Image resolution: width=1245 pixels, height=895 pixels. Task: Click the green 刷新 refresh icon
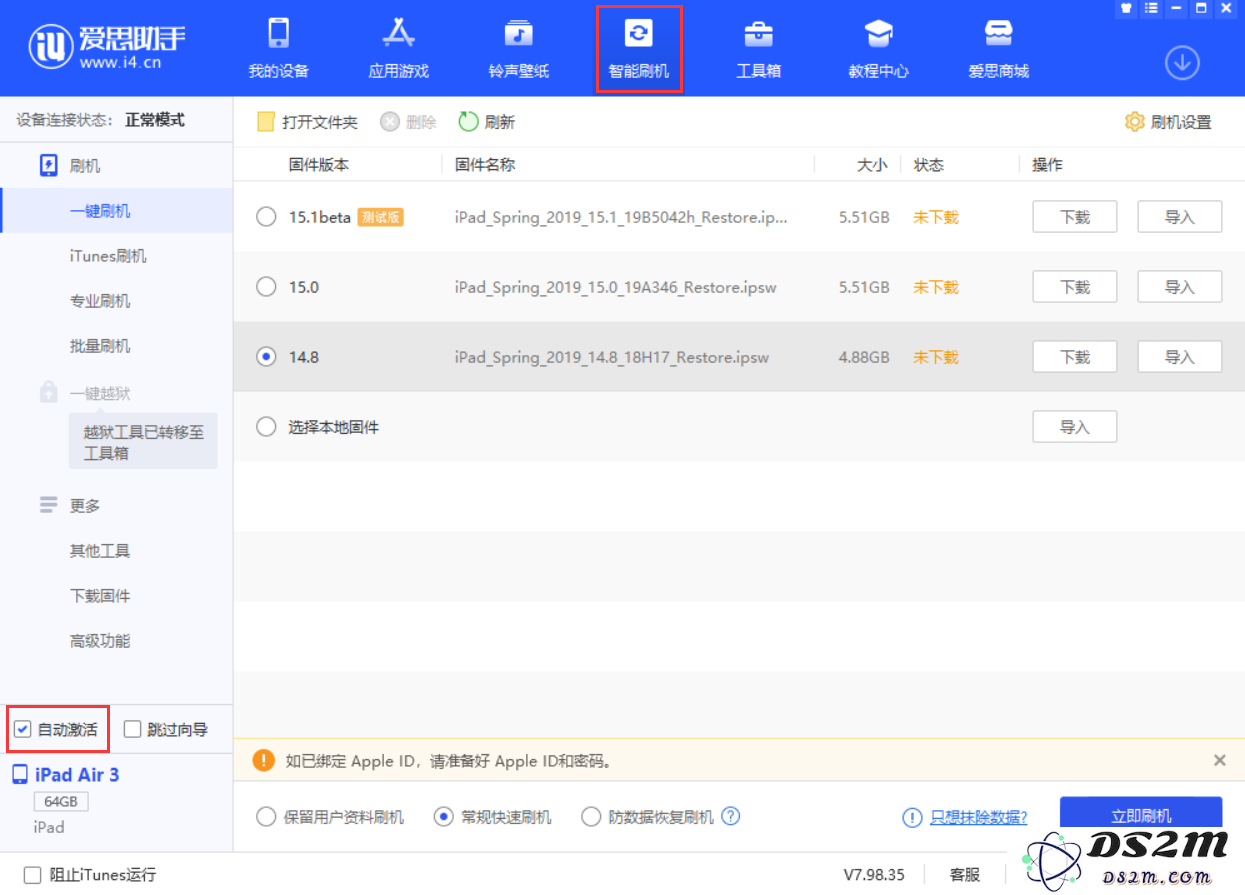coord(469,122)
